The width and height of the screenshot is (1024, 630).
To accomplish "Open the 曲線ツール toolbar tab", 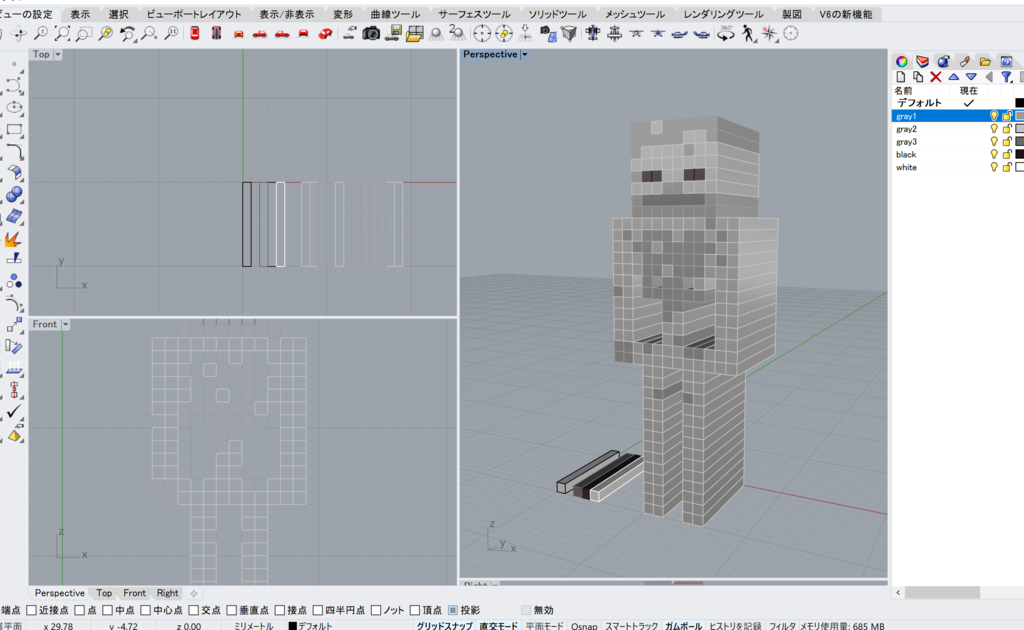I will click(395, 14).
